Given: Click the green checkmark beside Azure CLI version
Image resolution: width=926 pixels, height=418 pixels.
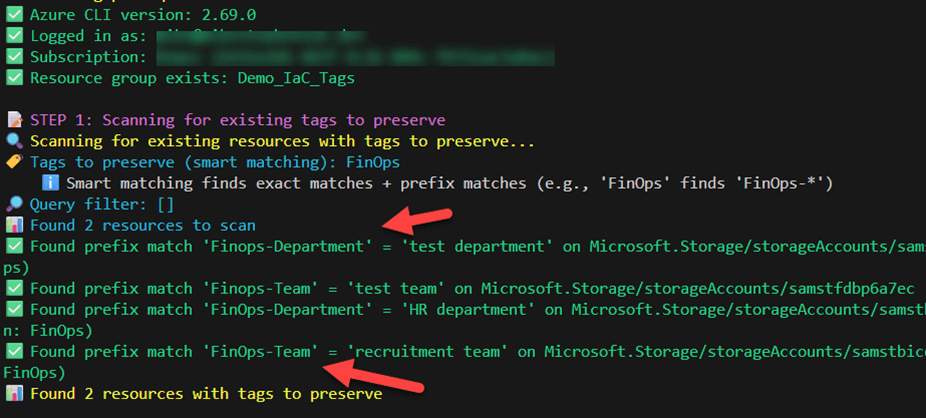Looking at the screenshot, I should click(14, 15).
